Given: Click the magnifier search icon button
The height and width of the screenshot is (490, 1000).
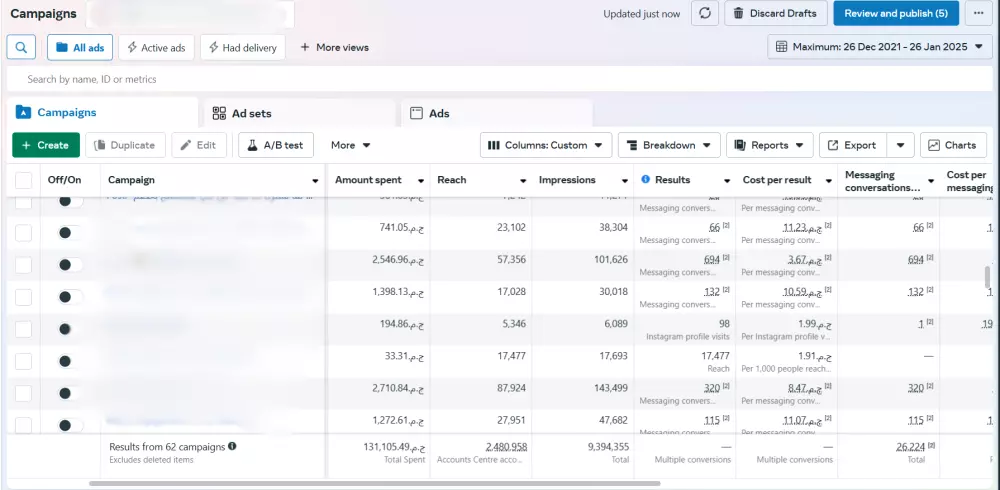Looking at the screenshot, I should tap(22, 47).
